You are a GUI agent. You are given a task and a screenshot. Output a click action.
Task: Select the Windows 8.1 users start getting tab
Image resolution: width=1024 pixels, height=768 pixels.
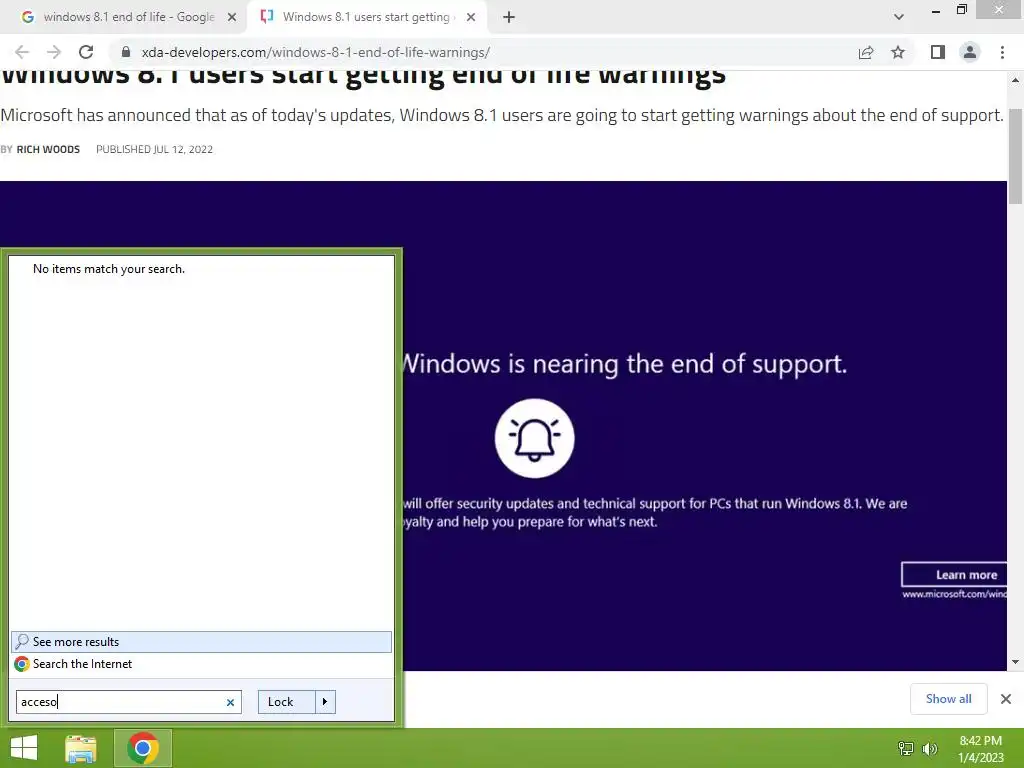click(x=366, y=17)
